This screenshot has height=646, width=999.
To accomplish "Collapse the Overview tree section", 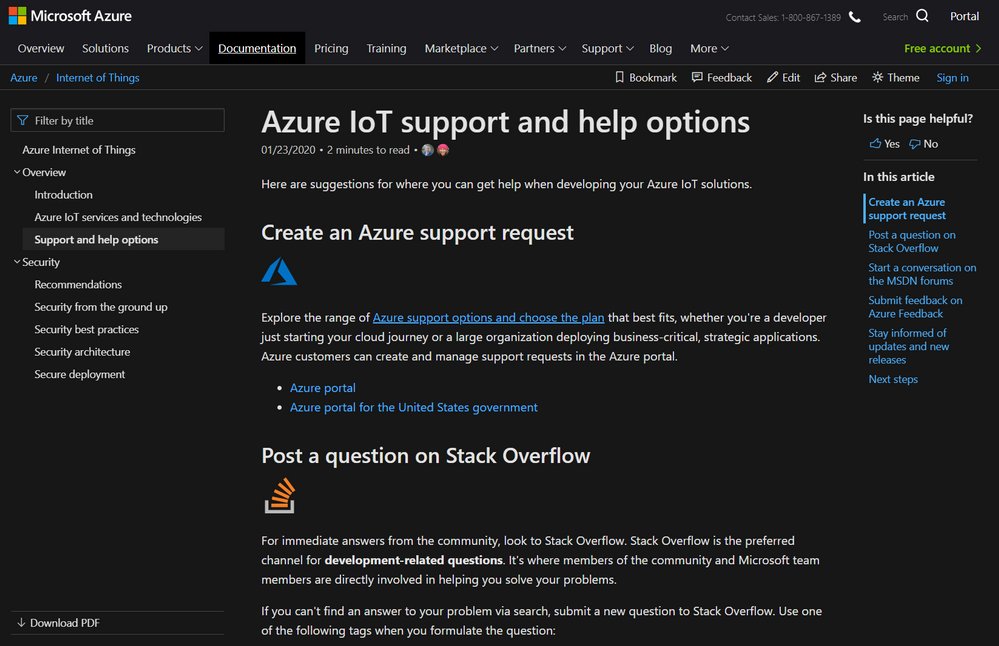I will pos(17,172).
